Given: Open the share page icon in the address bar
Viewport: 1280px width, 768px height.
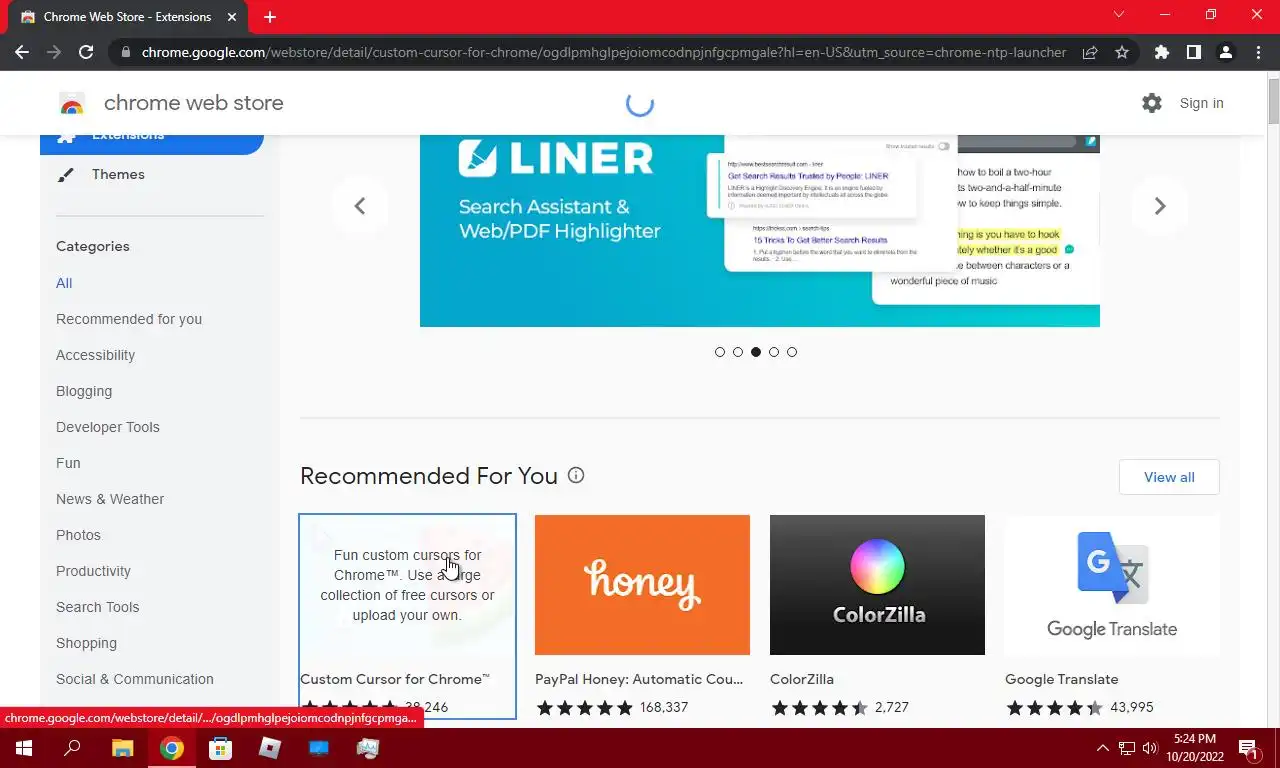Looking at the screenshot, I should pos(1090,52).
